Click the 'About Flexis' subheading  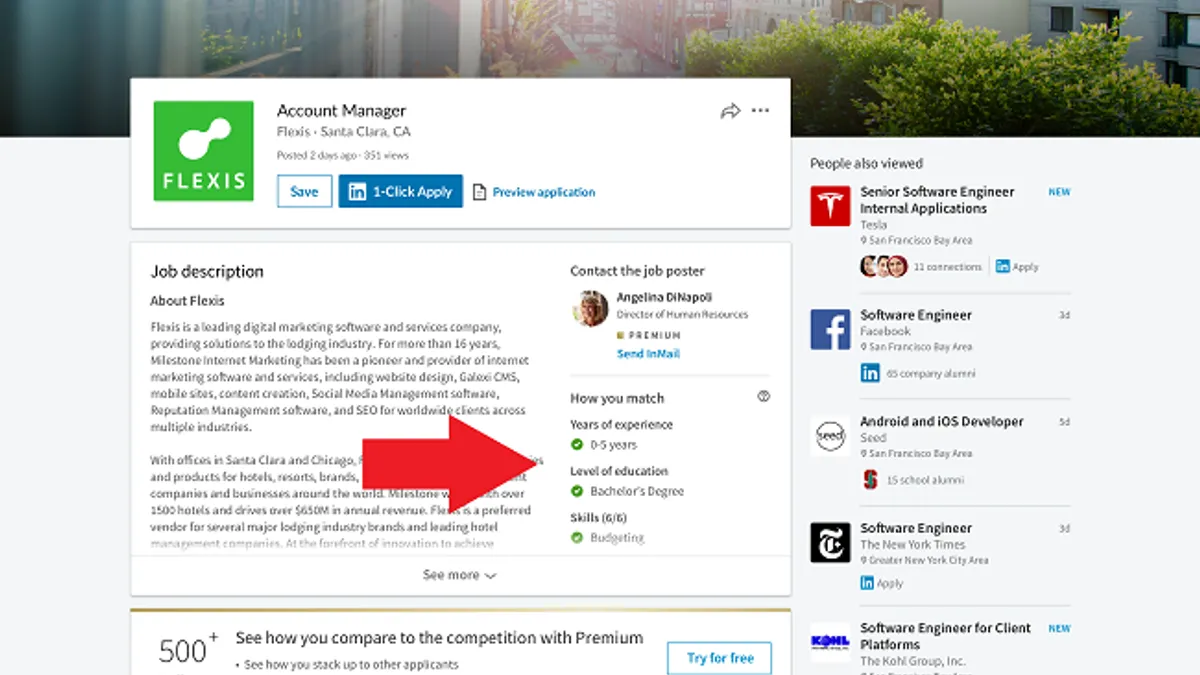(188, 301)
